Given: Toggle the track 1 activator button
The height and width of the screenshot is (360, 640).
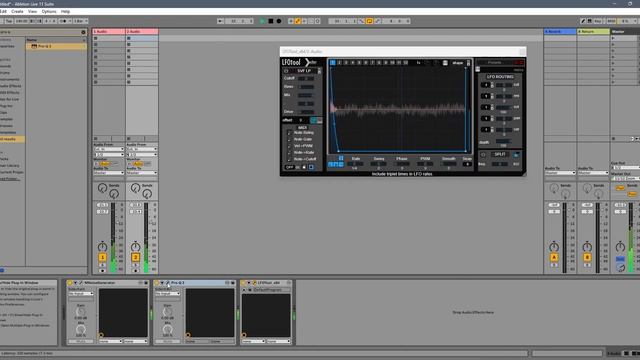Looking at the screenshot, I should coord(102,257).
